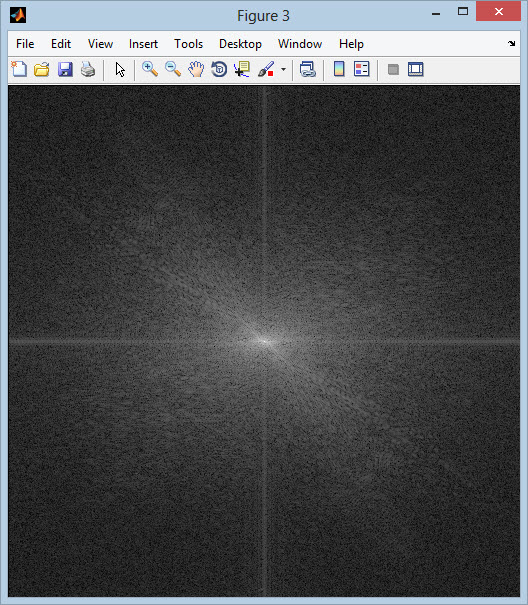Open a file with the folder icon
The height and width of the screenshot is (605, 528).
point(42,69)
